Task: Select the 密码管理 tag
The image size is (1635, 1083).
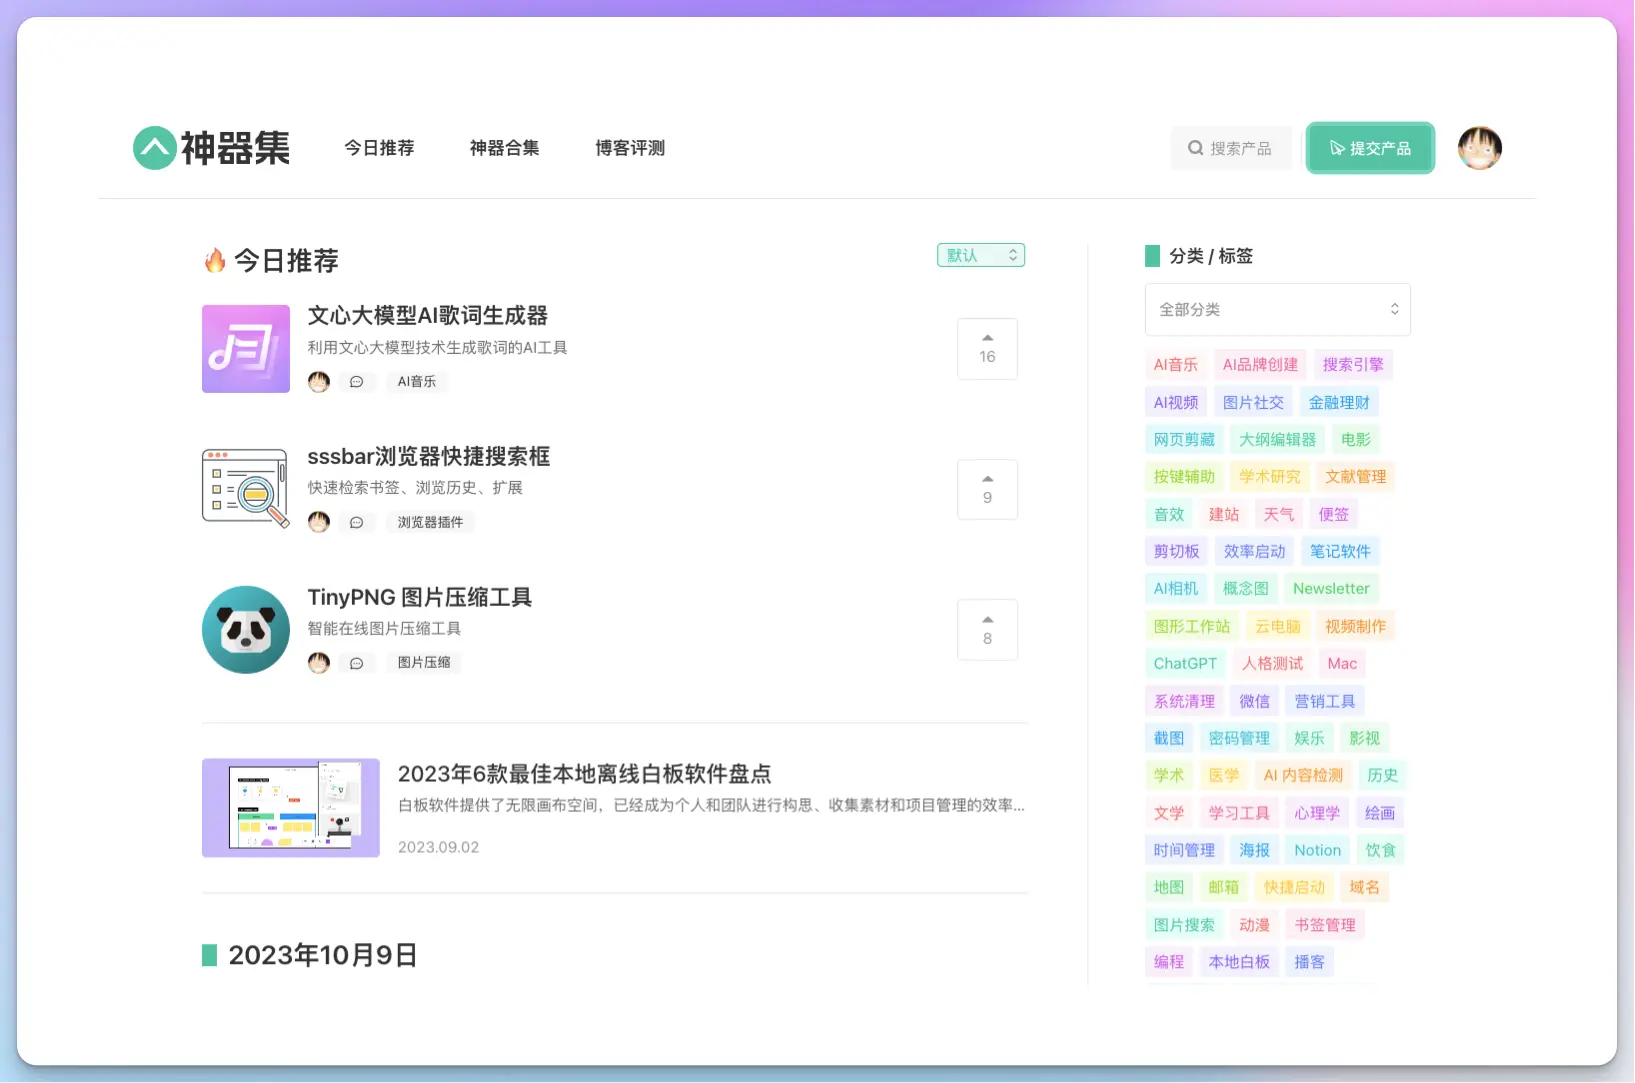Action: pos(1239,738)
